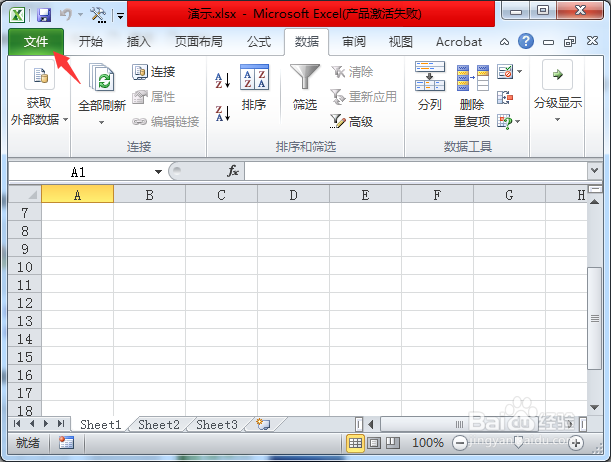Click the Data Validation icon

(x=505, y=72)
